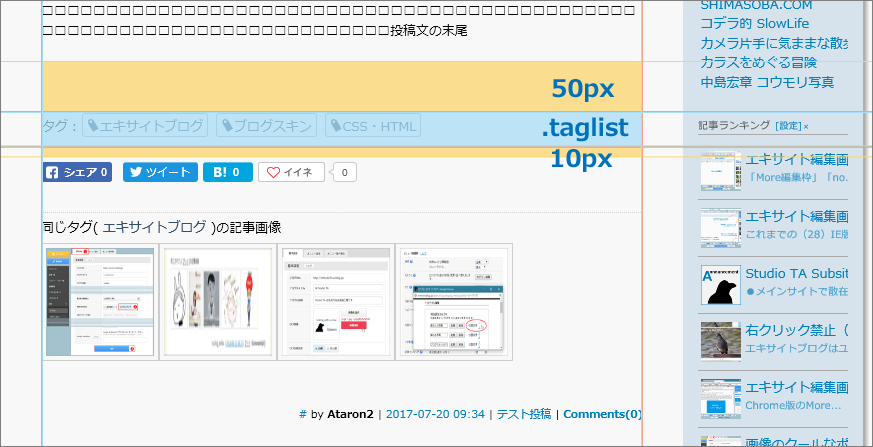Click the Hatena B! bookmark button
Viewport: 873px width, 447px height.
[x=228, y=173]
